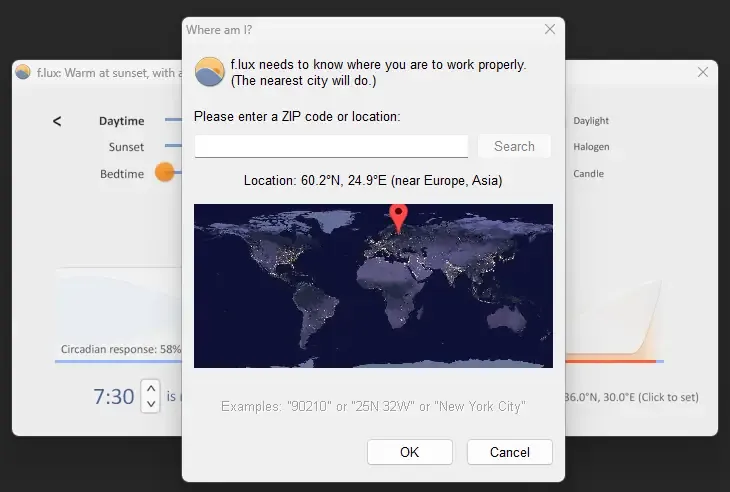Click the orange Bedtime slider handle
Image resolution: width=730 pixels, height=492 pixels.
coord(164,172)
